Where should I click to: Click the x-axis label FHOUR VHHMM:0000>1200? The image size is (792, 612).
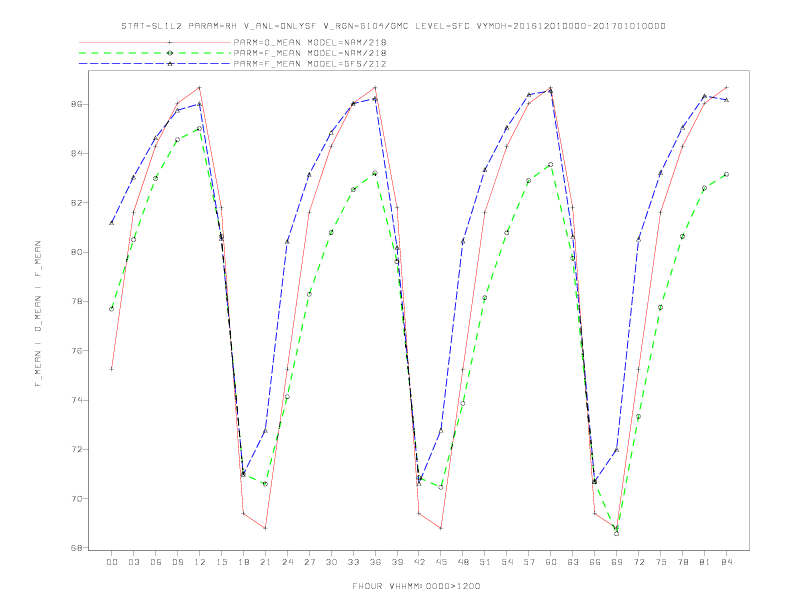coord(416,586)
